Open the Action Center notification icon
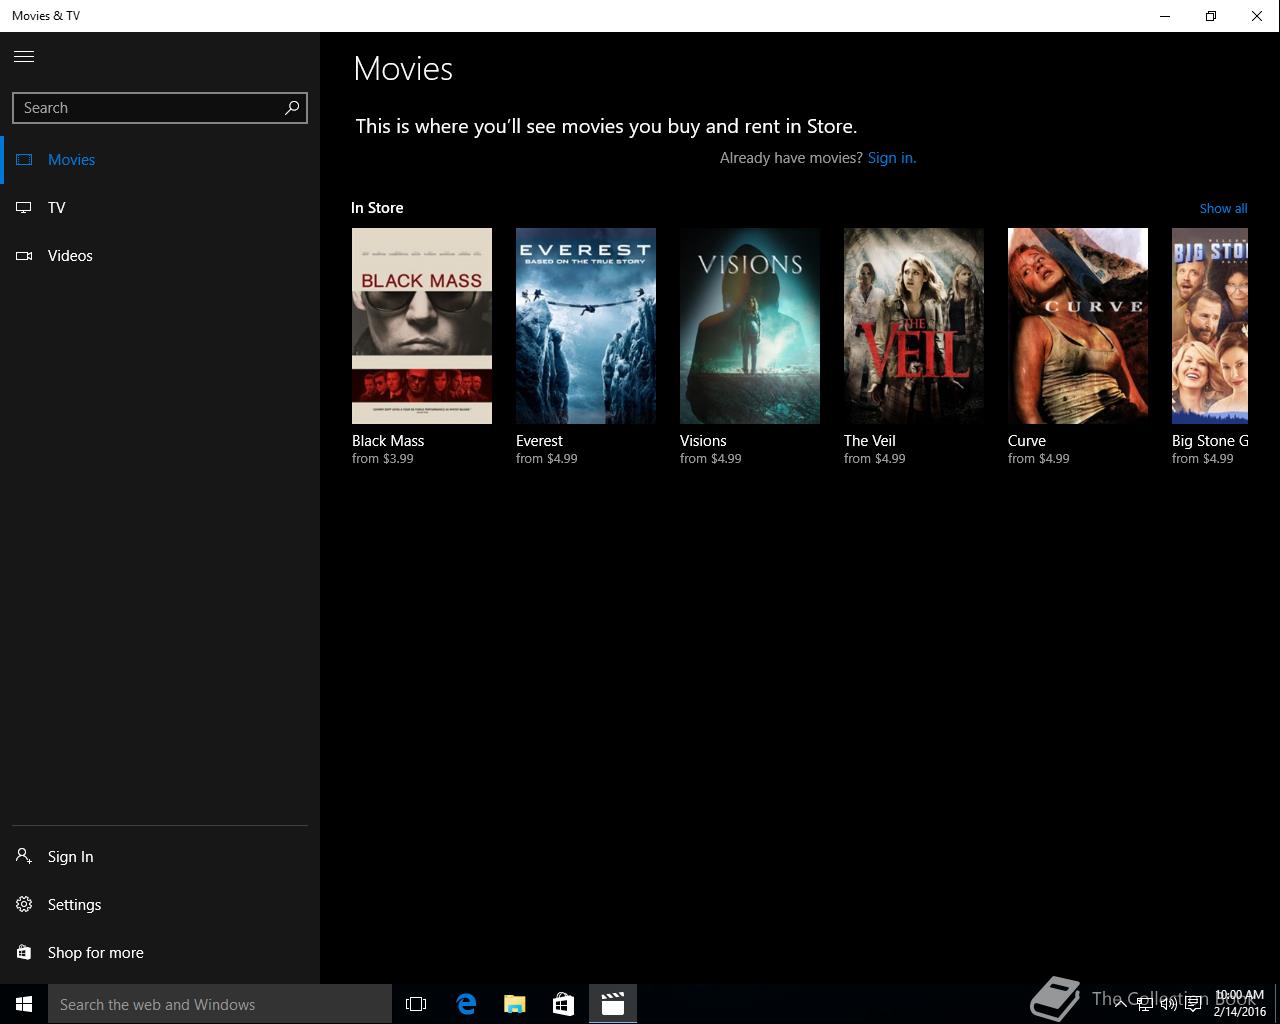This screenshot has width=1280, height=1024. (1194, 1004)
